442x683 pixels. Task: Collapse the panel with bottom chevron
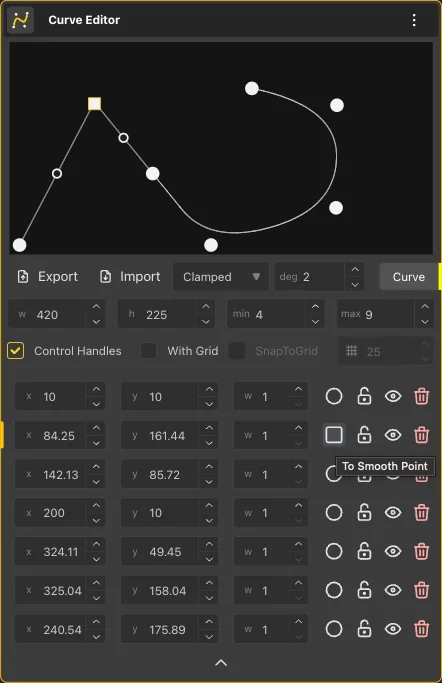click(221, 663)
